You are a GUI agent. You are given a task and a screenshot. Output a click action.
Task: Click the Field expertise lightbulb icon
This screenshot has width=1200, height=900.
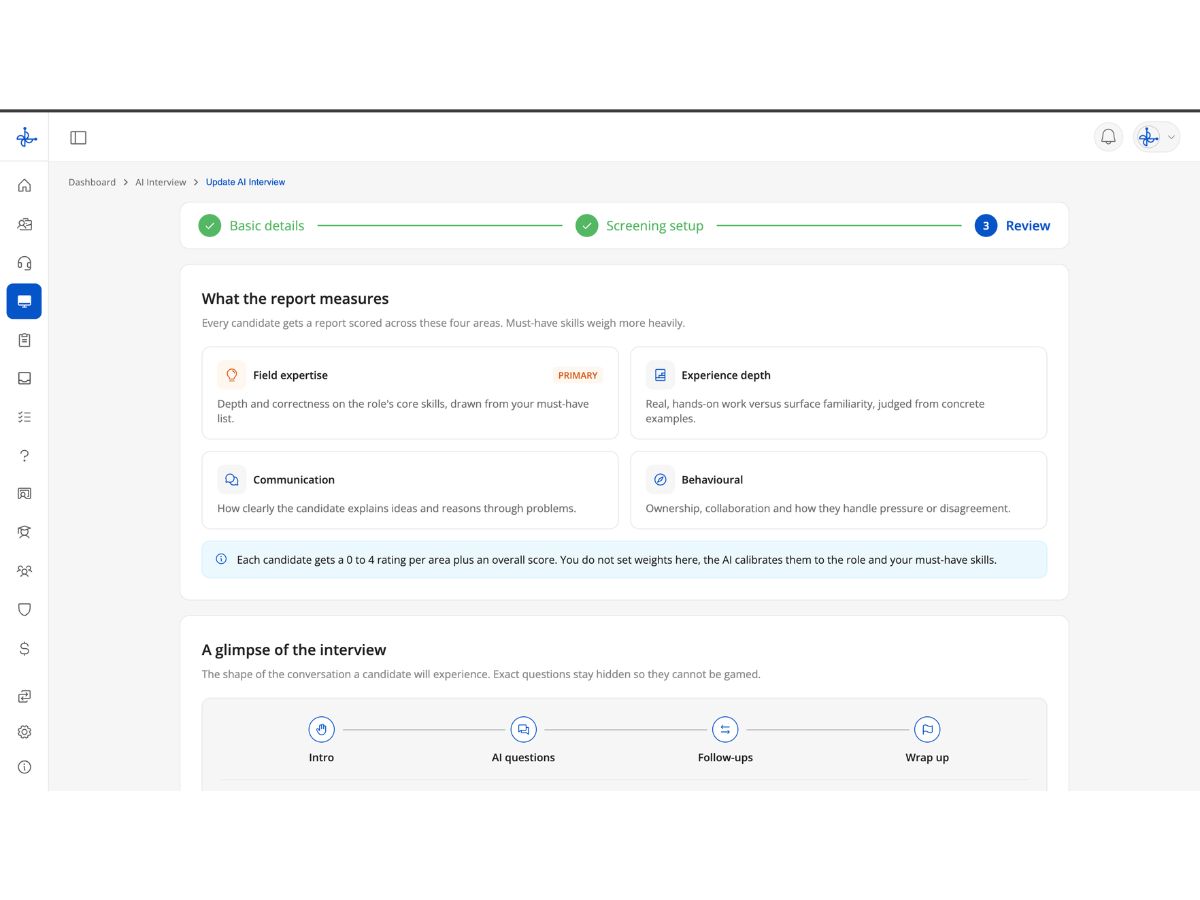pyautogui.click(x=232, y=375)
